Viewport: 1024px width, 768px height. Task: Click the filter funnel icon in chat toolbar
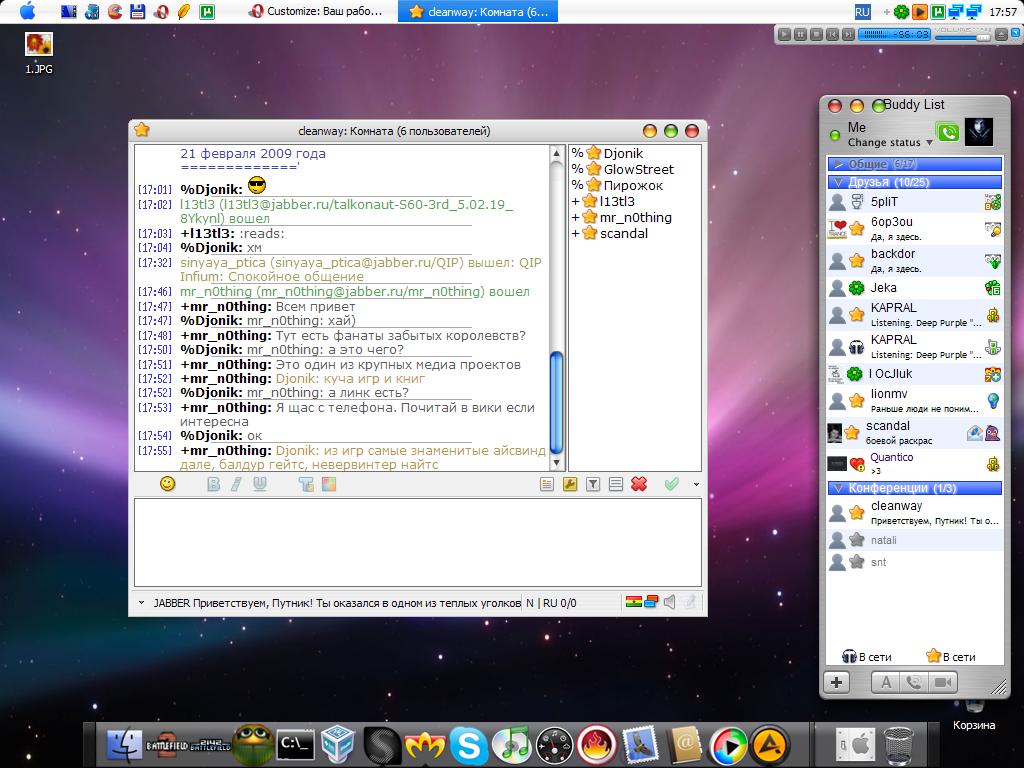pyautogui.click(x=593, y=484)
